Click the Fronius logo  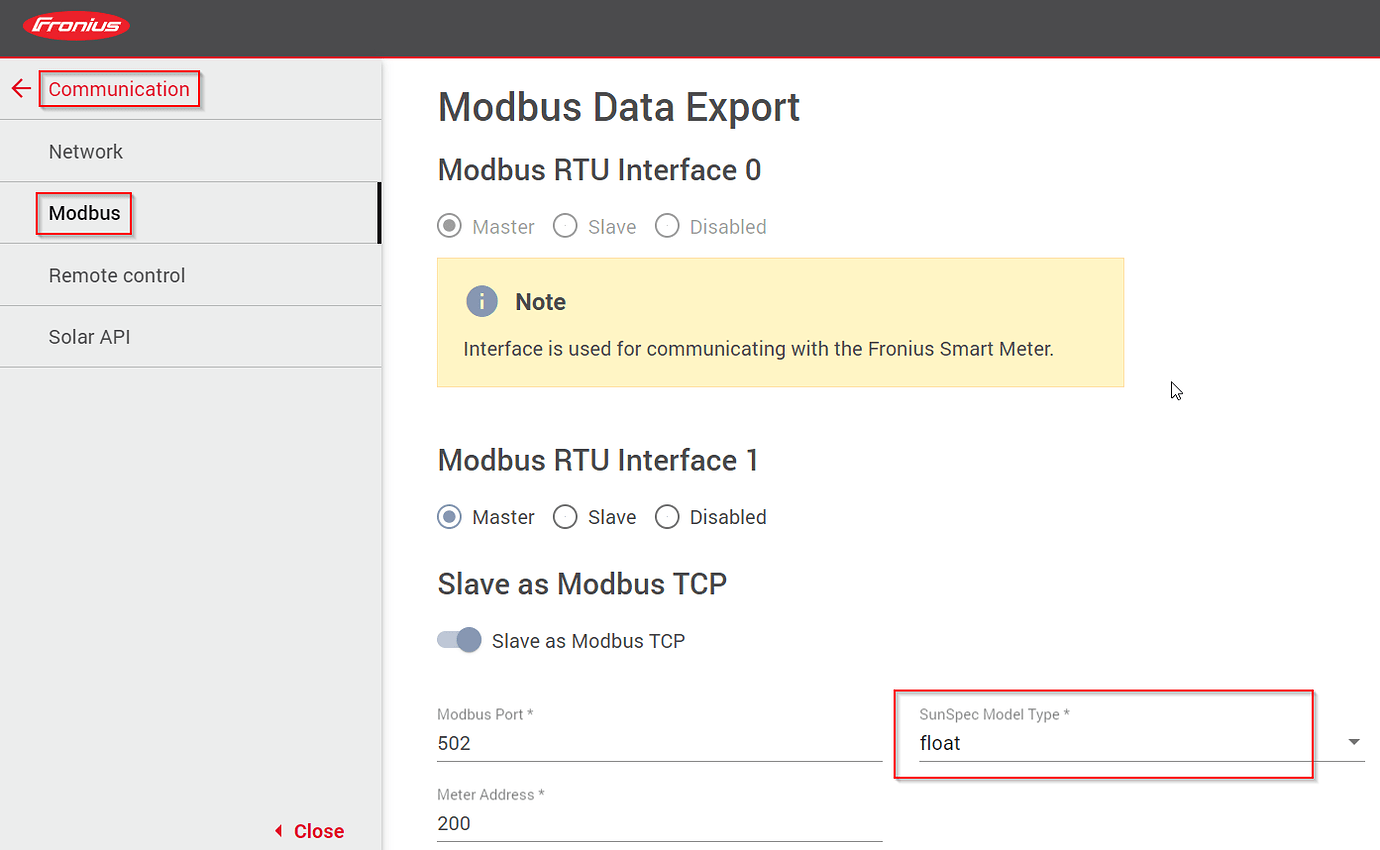click(x=77, y=25)
